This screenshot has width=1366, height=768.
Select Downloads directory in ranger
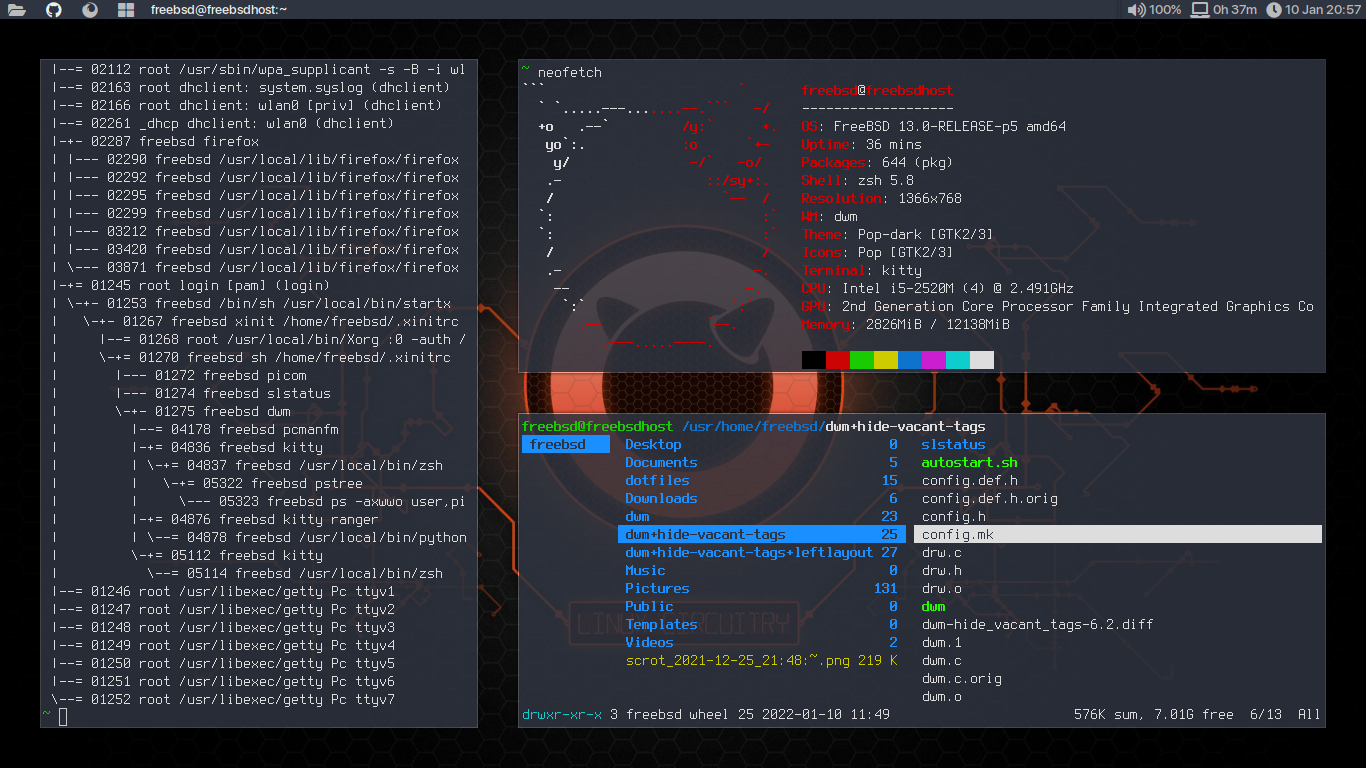(761, 499)
